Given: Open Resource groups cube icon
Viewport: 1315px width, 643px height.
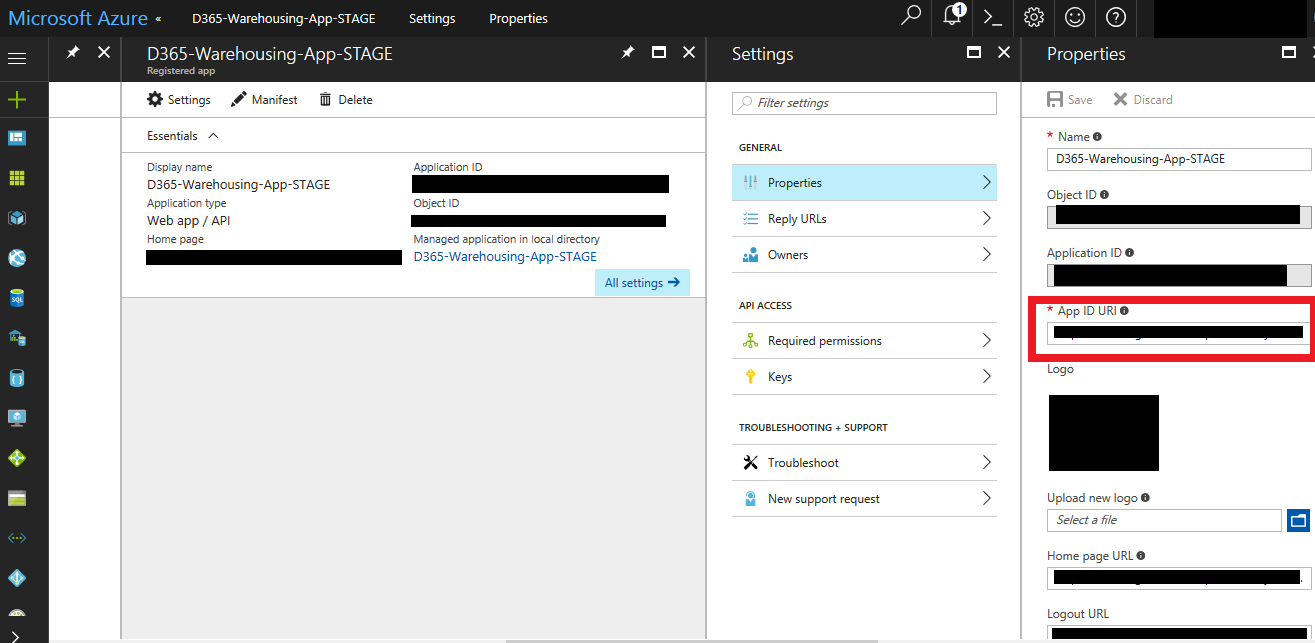Looking at the screenshot, I should coord(17,218).
